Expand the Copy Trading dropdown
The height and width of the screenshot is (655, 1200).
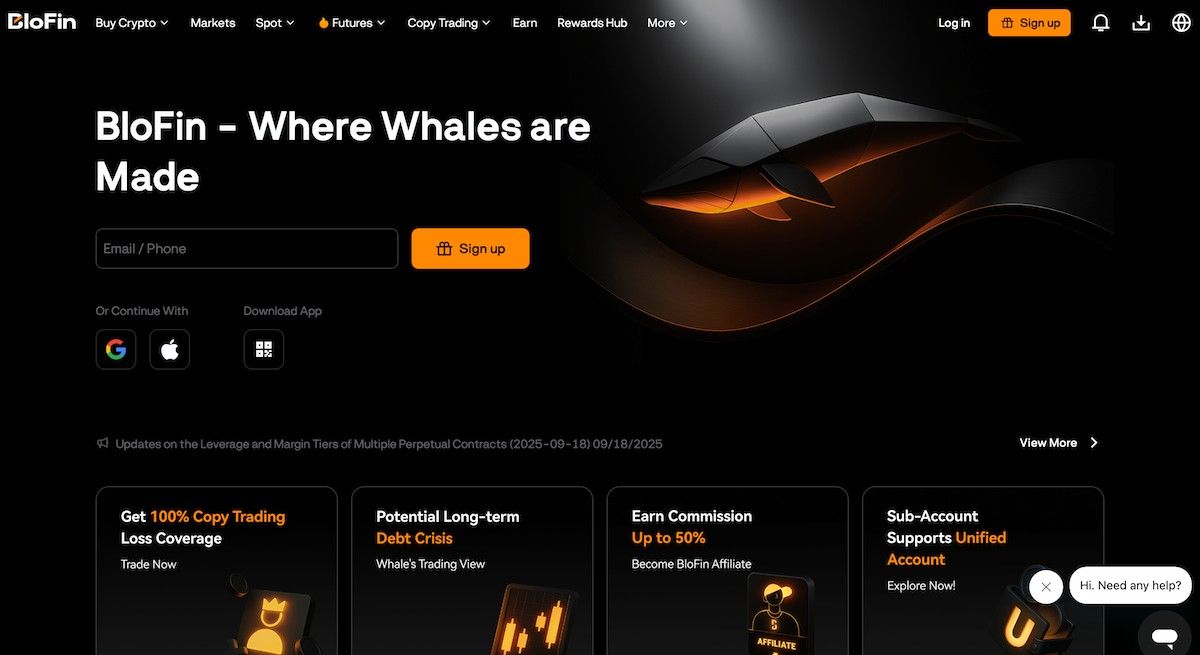tap(449, 23)
